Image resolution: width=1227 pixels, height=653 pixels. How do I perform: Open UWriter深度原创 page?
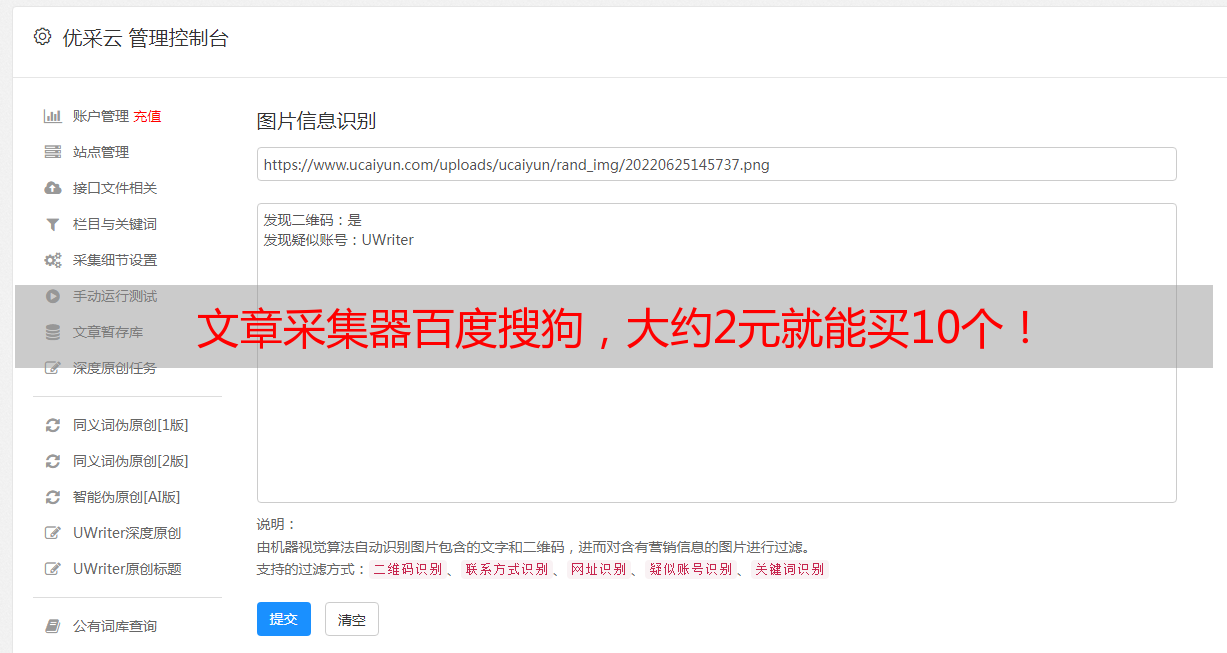tap(127, 533)
